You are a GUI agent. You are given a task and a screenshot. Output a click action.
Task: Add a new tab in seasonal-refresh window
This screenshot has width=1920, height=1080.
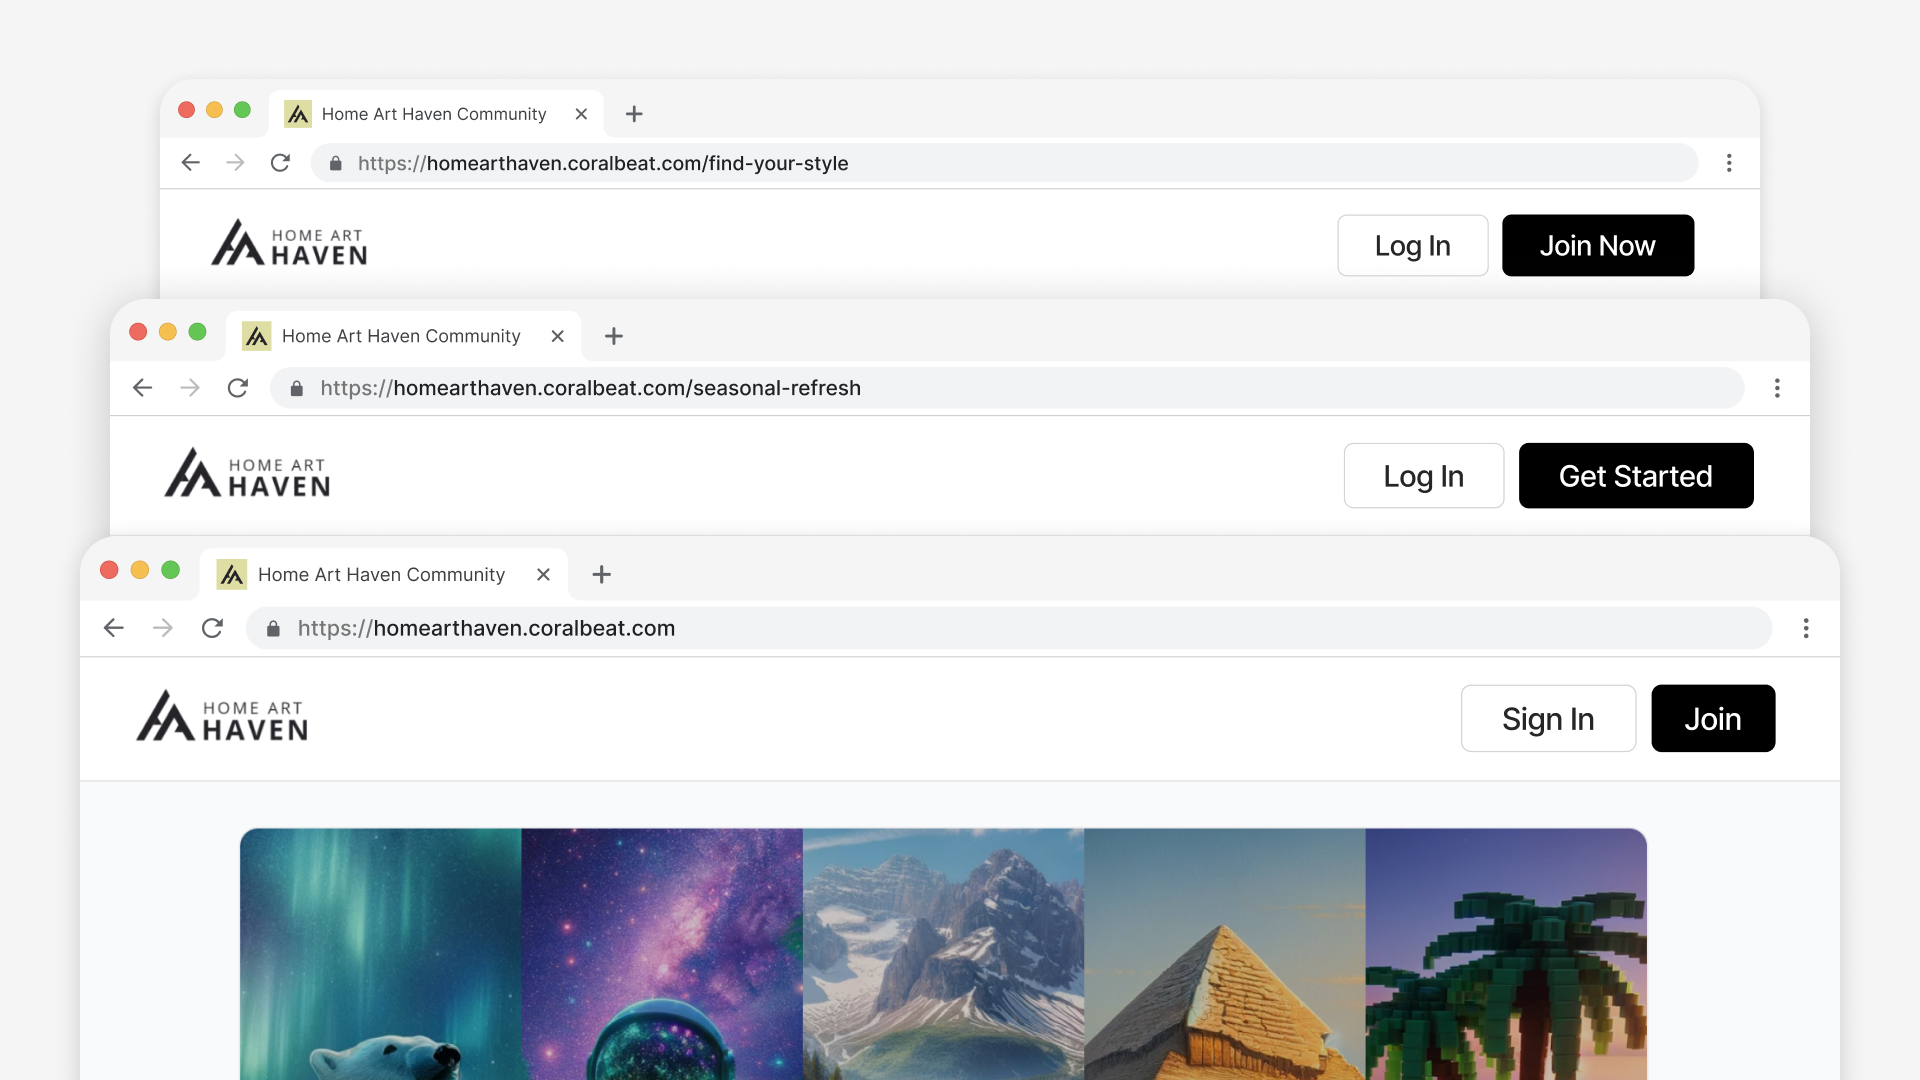coord(614,336)
